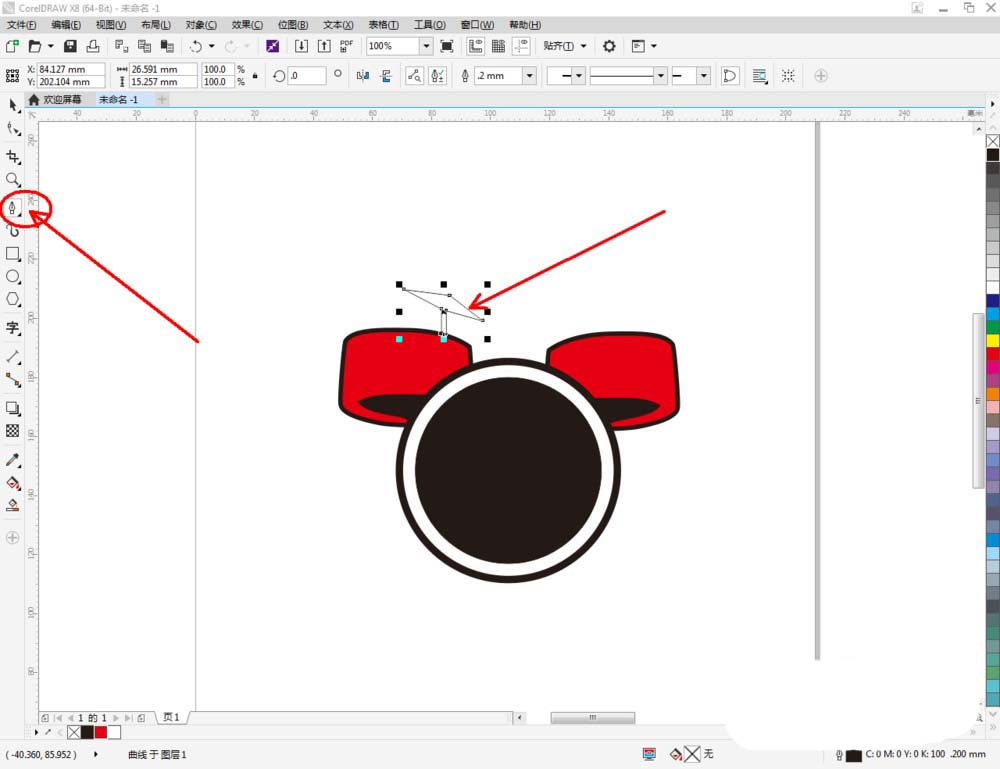1000x769 pixels.
Task: Click the Export icon
Action: click(324, 46)
